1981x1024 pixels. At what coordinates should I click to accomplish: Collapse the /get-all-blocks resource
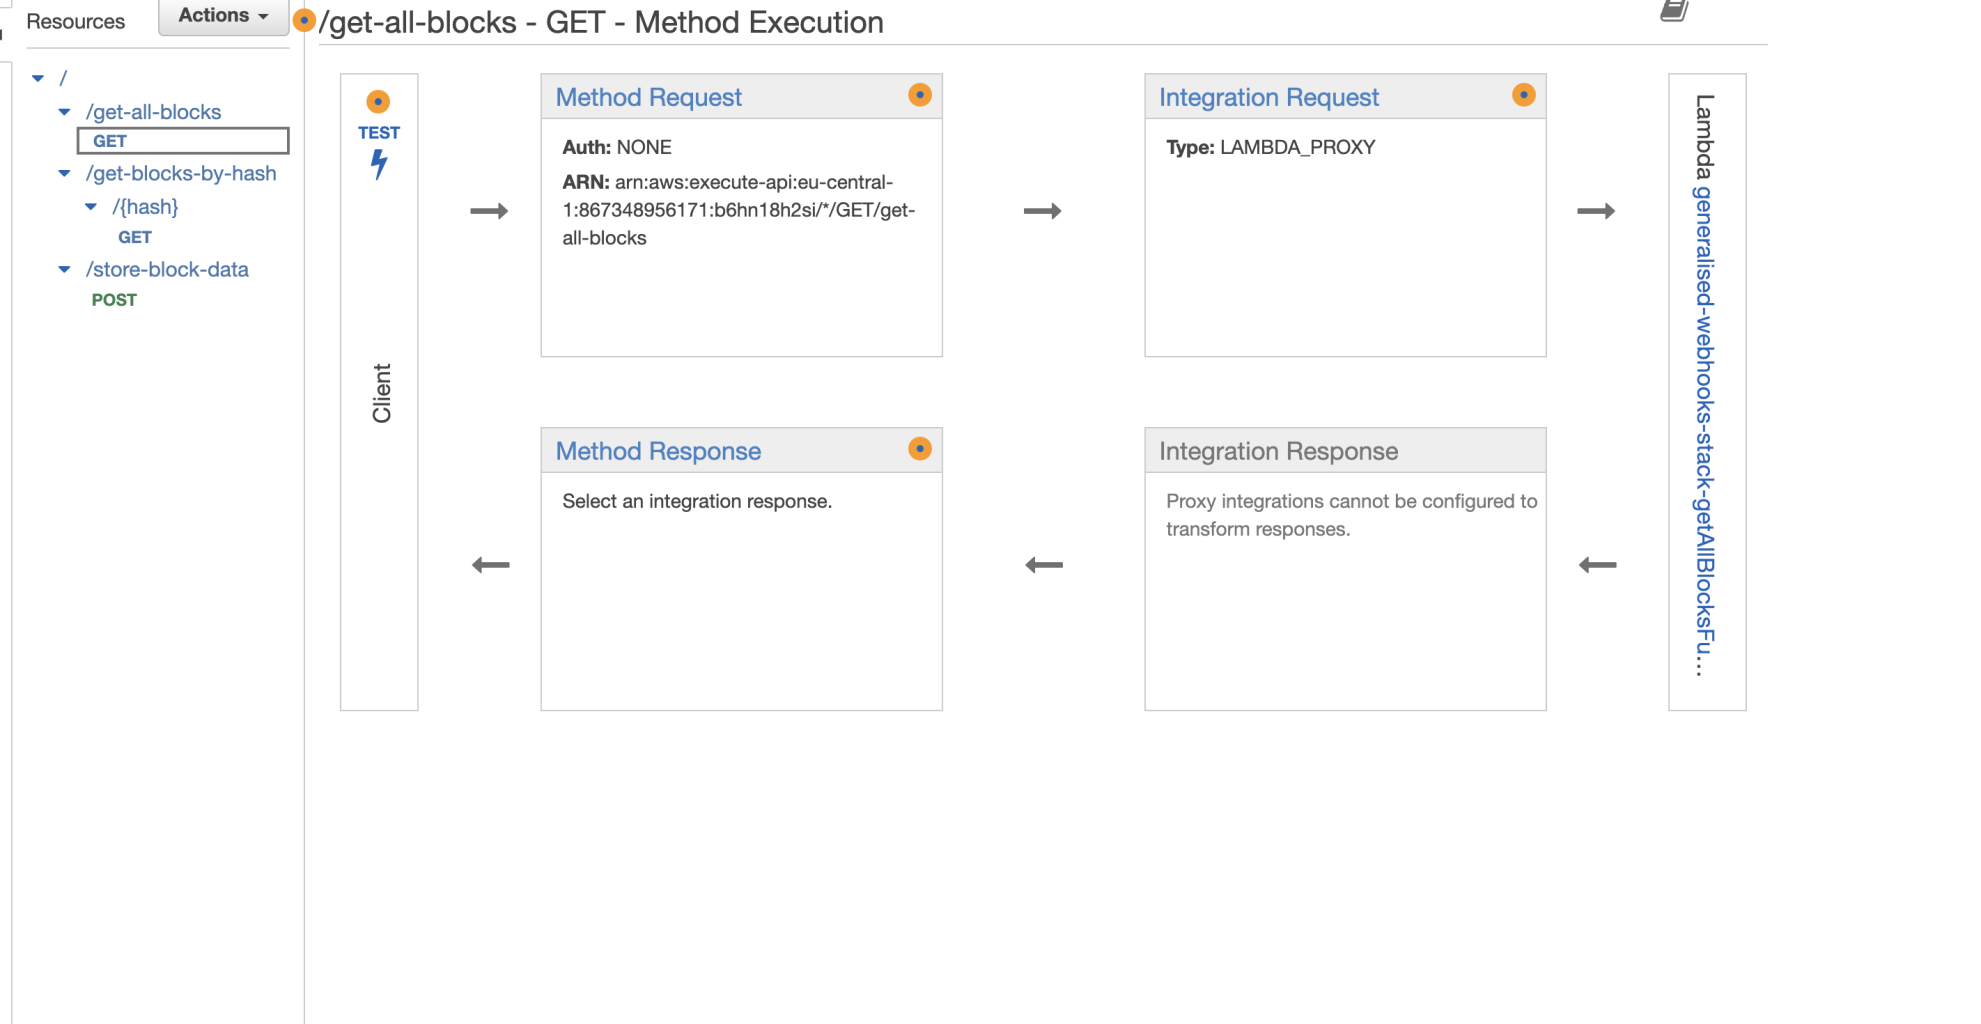click(x=65, y=112)
